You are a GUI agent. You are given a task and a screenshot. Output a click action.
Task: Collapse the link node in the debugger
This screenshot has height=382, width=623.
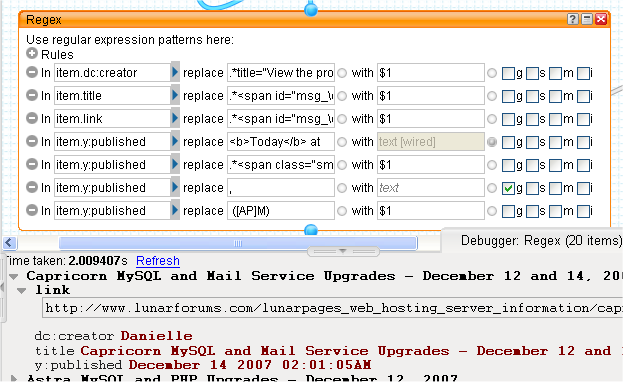pyautogui.click(x=22, y=291)
